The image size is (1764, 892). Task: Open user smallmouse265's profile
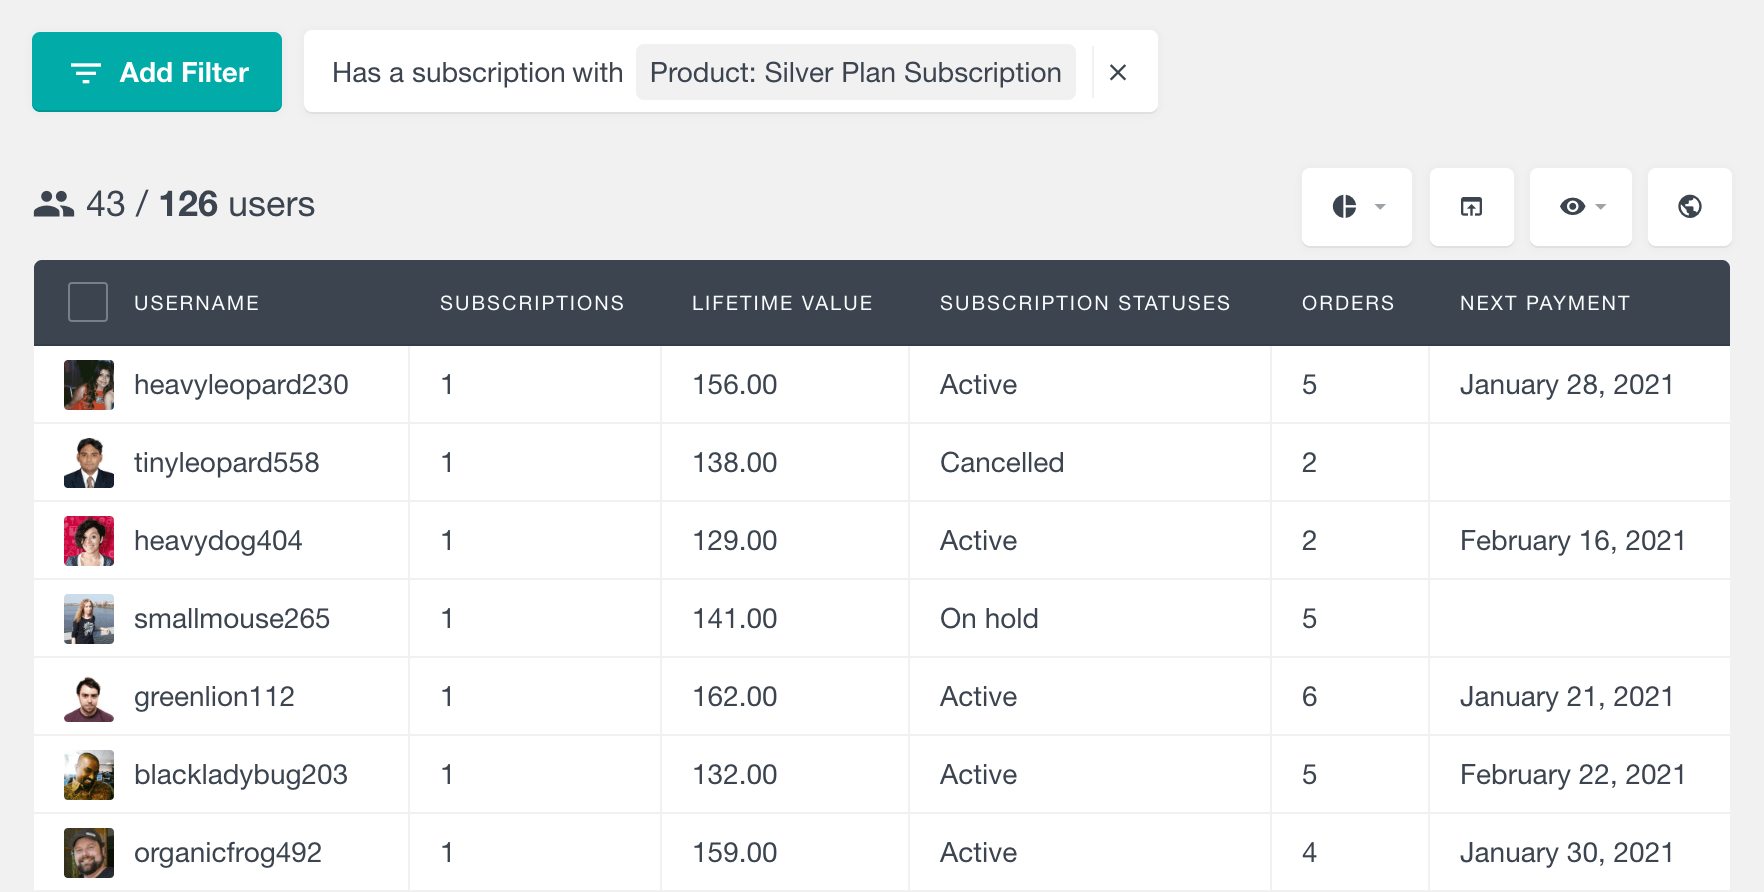tap(232, 619)
